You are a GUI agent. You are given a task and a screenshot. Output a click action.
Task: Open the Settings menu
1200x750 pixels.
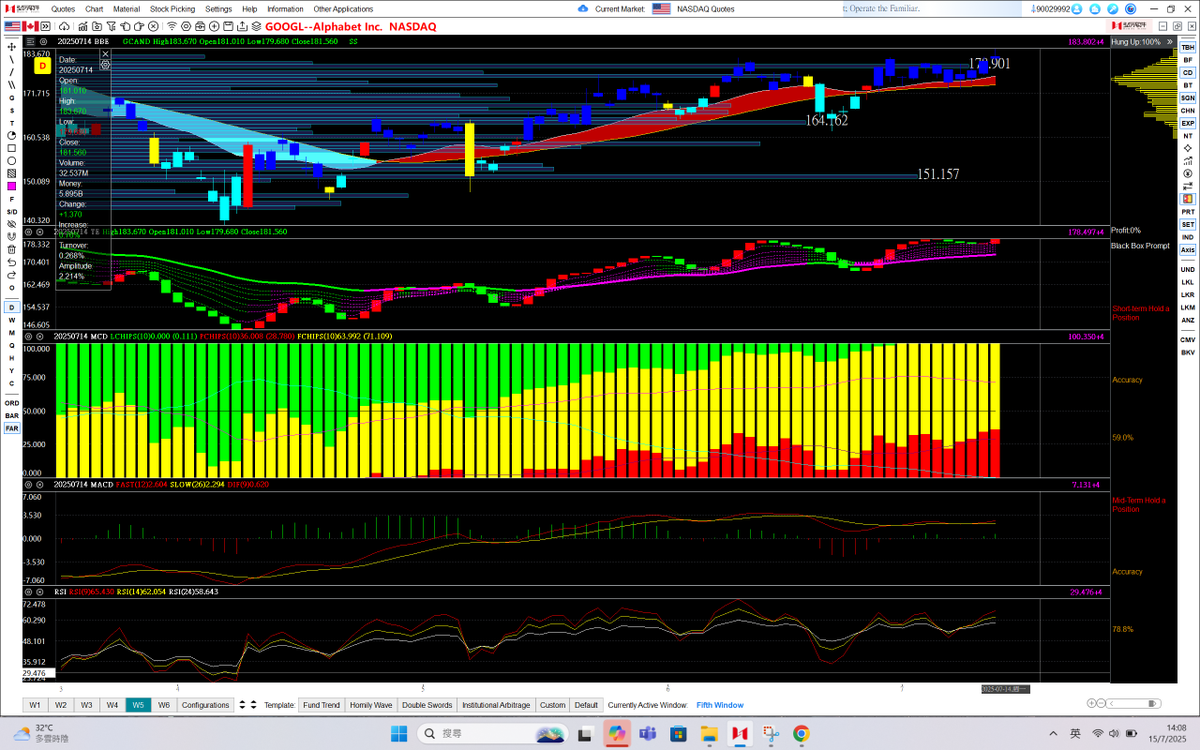218,8
